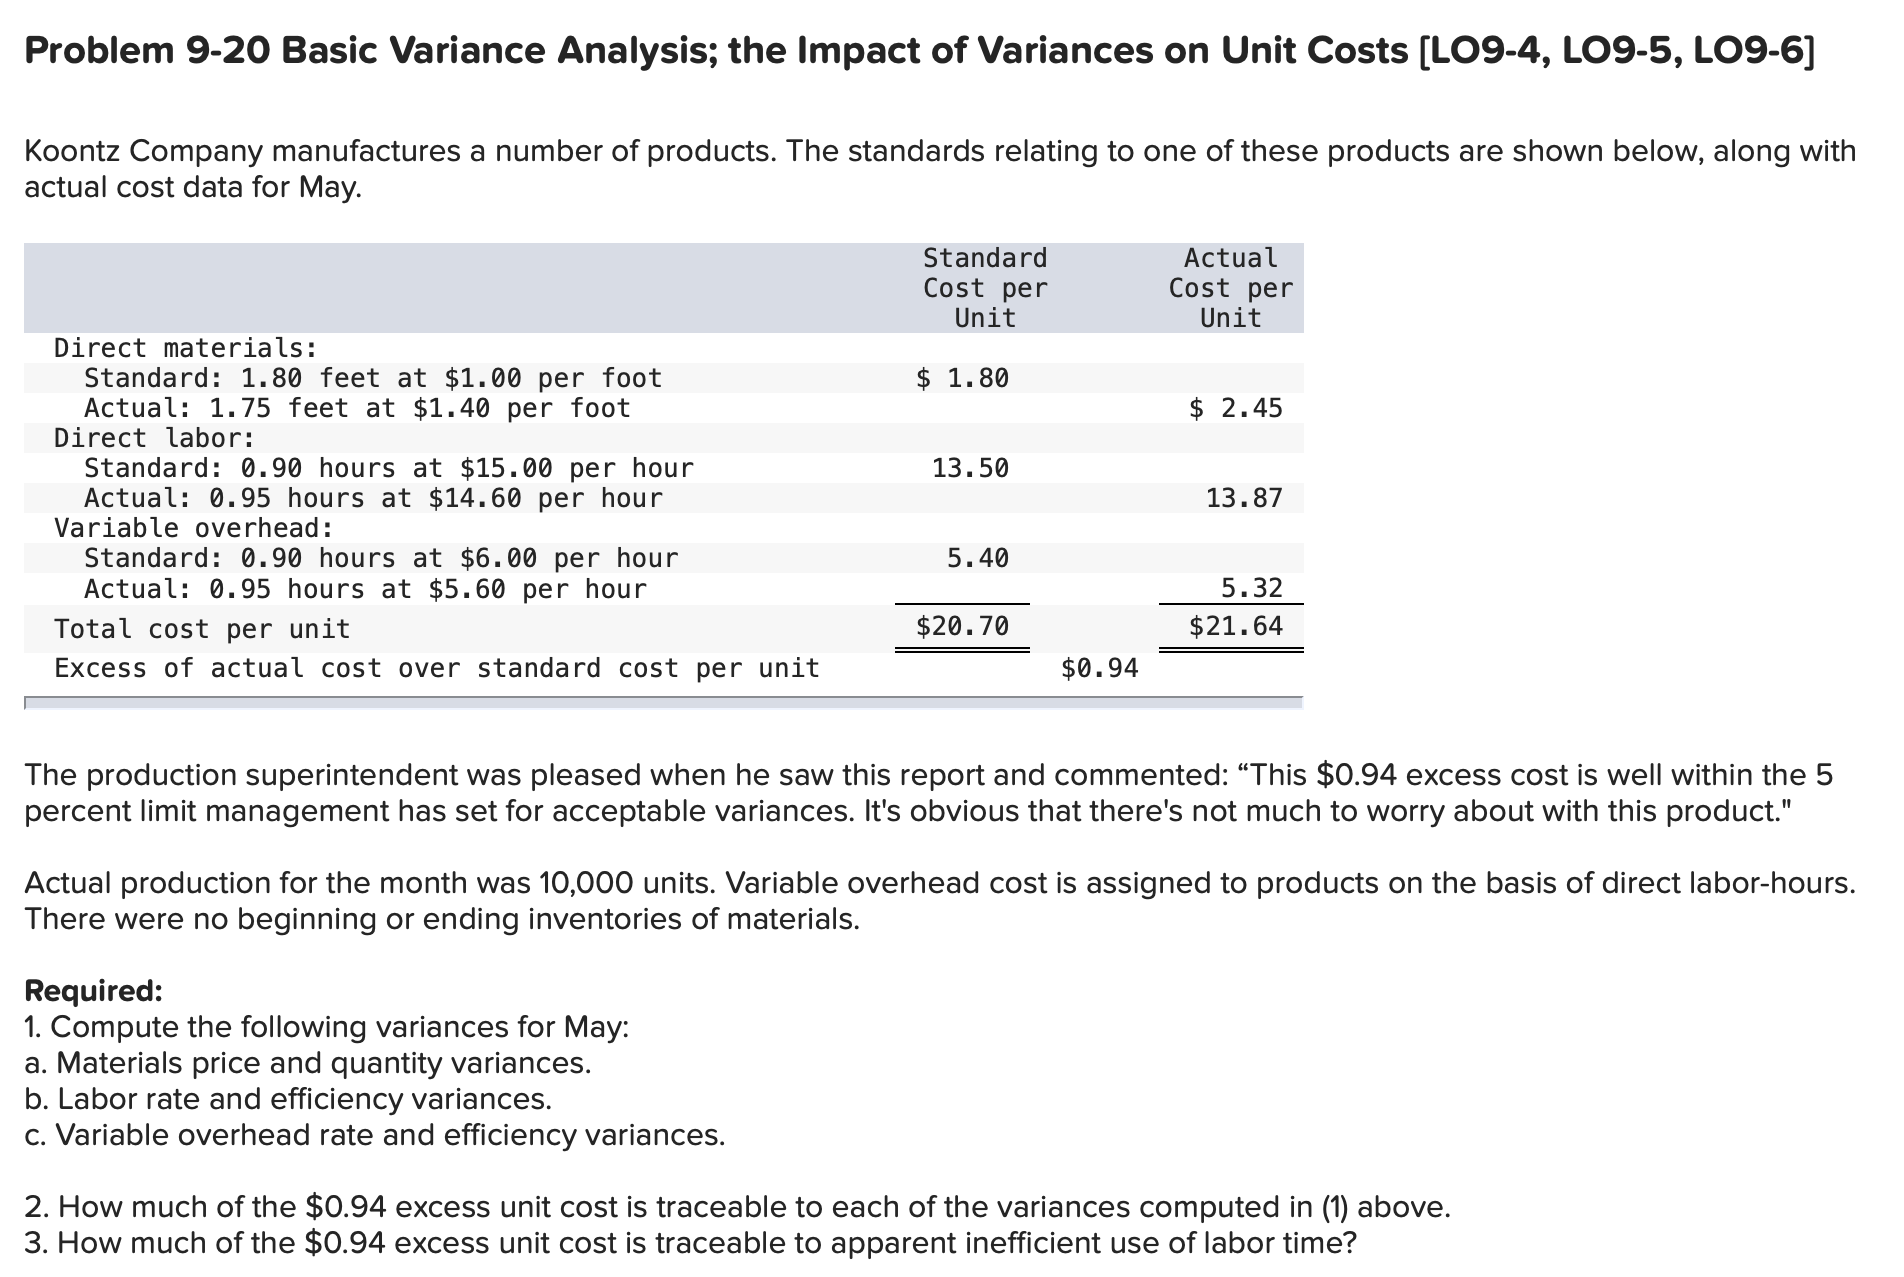Screen dimensions: 1904x1277
Task: Click the Required section heading
Action: click(x=93, y=989)
